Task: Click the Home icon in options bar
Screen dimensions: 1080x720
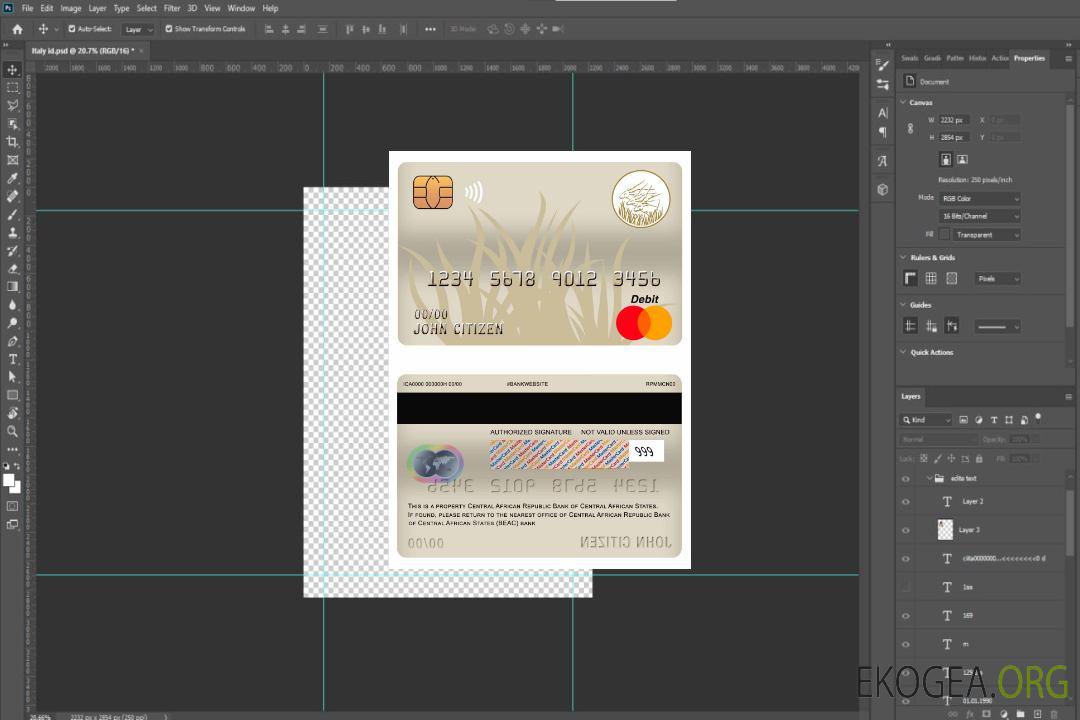Action: (x=17, y=29)
